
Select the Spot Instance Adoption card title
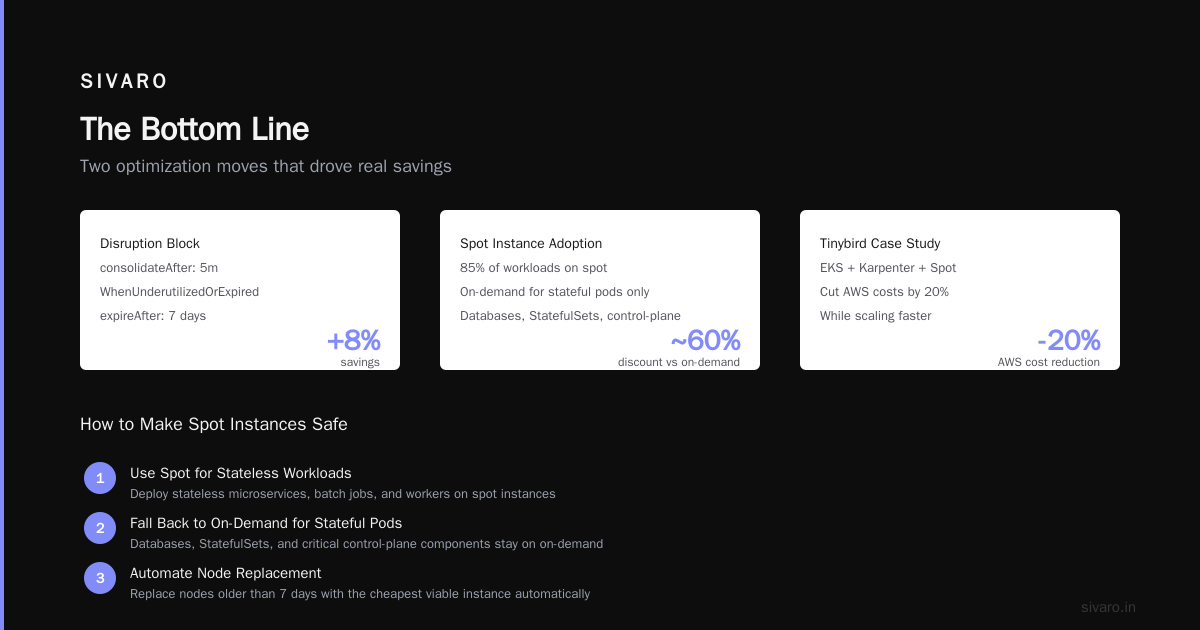[531, 243]
